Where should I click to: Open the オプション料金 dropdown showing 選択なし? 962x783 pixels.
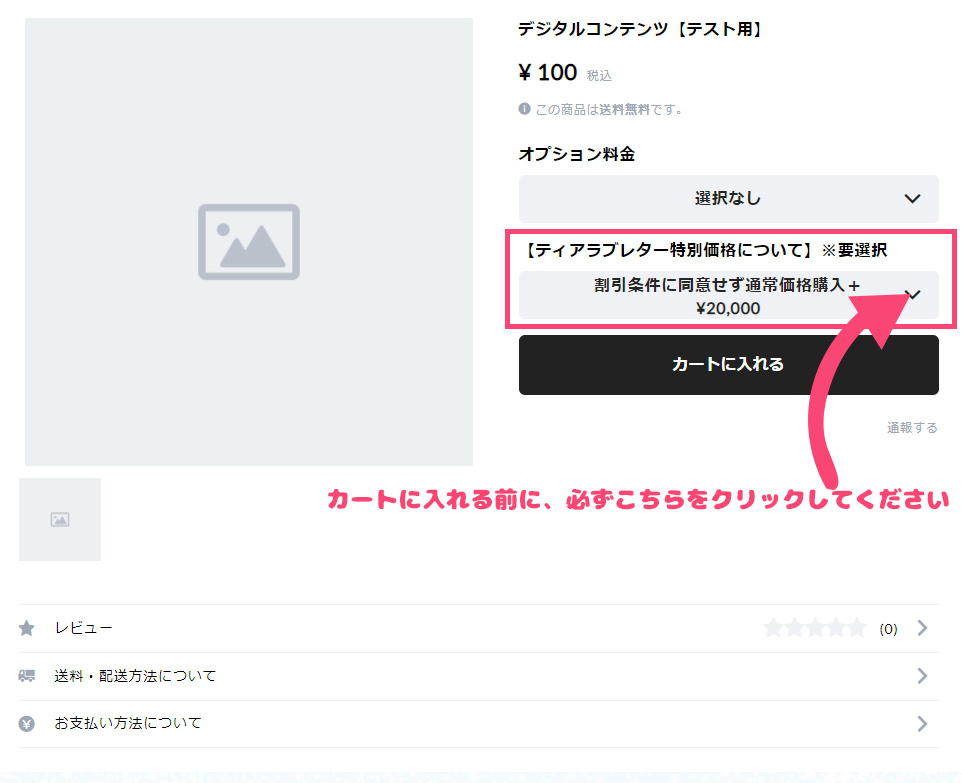[728, 199]
